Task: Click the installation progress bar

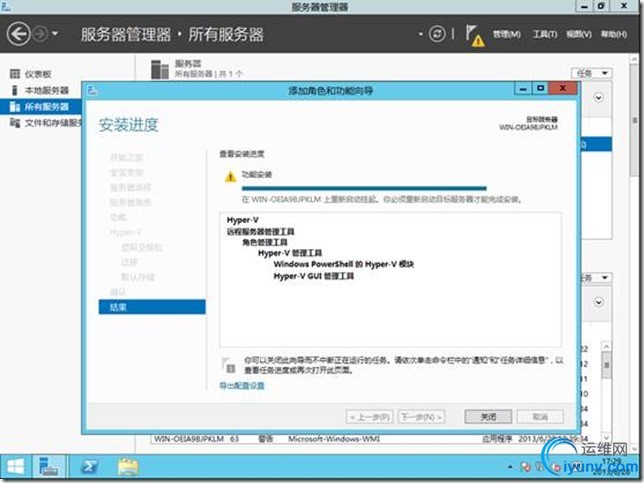Action: coord(364,189)
